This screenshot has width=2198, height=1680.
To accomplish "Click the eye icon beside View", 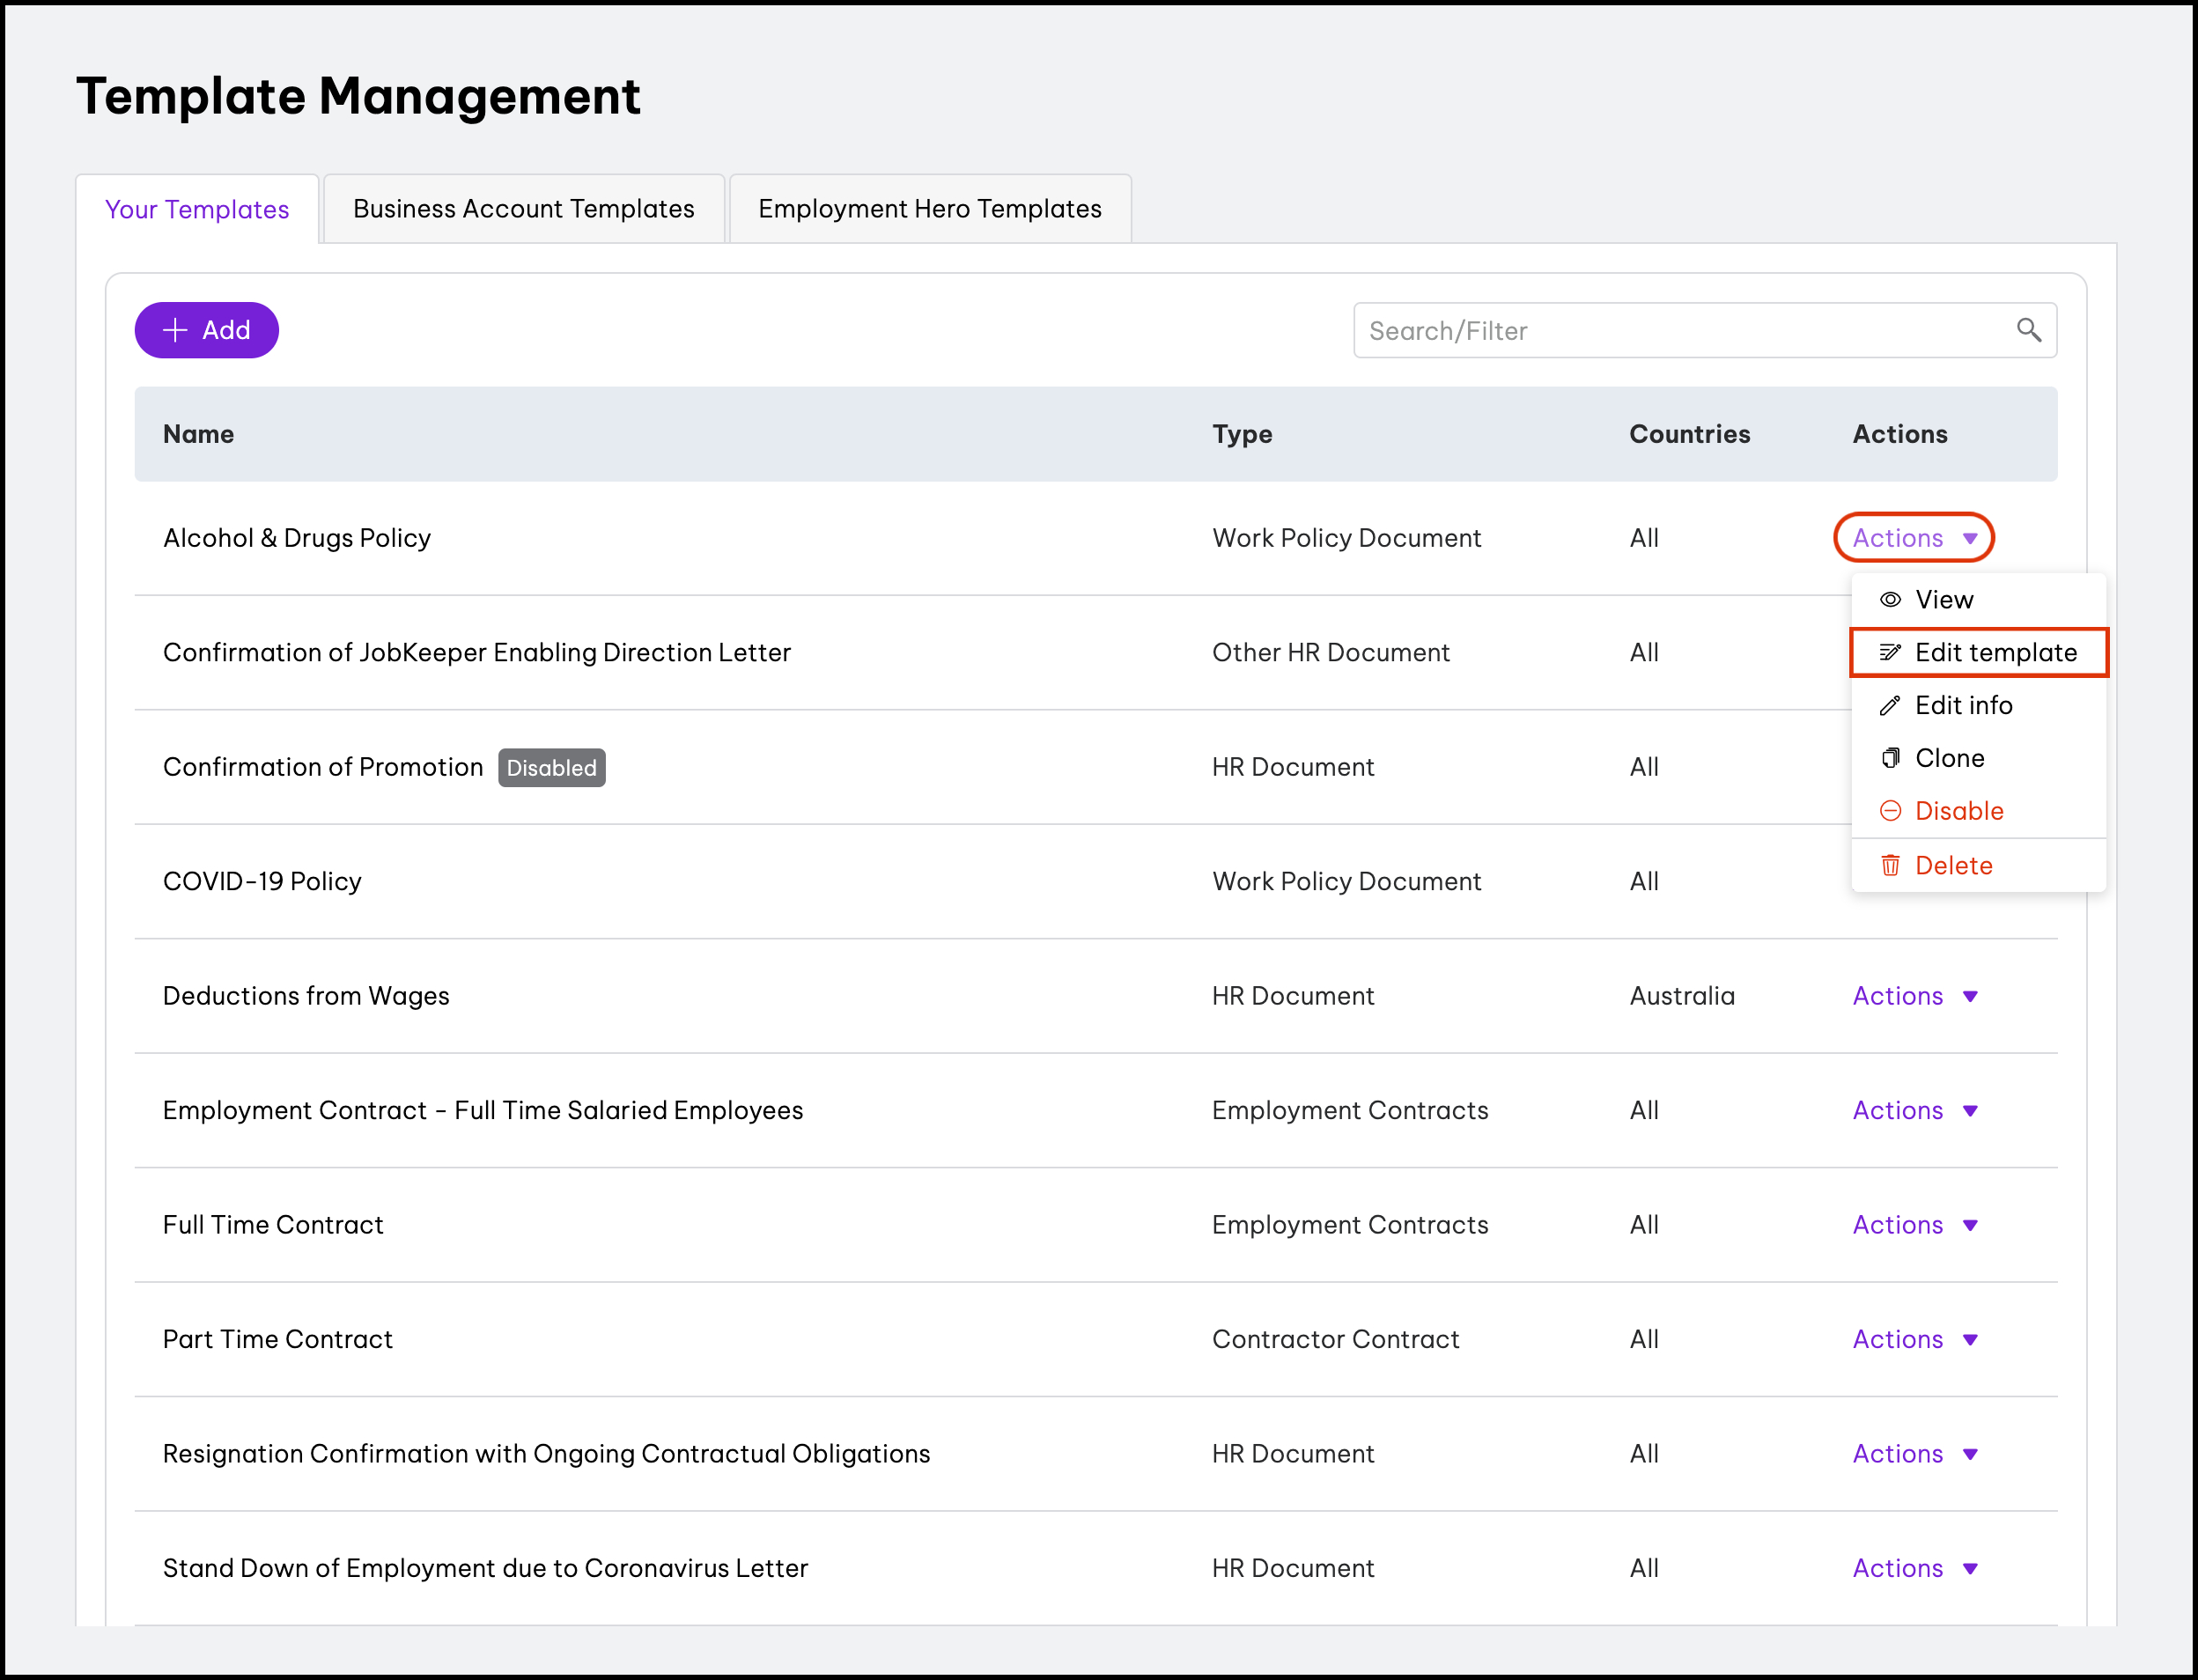I will coord(1890,600).
